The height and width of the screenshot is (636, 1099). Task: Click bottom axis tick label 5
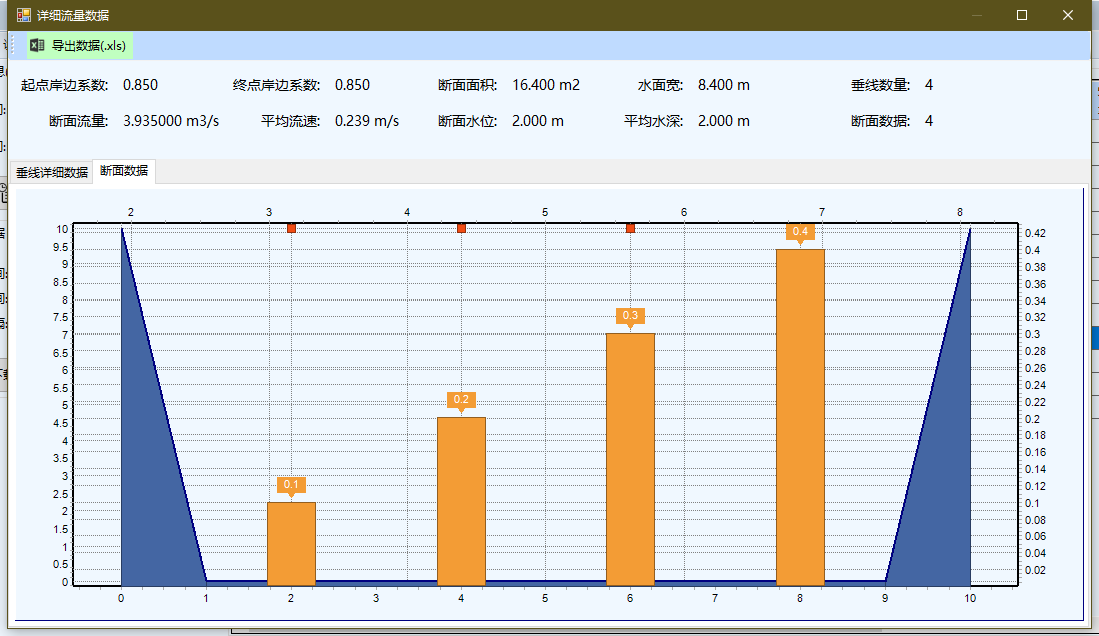click(x=545, y=598)
